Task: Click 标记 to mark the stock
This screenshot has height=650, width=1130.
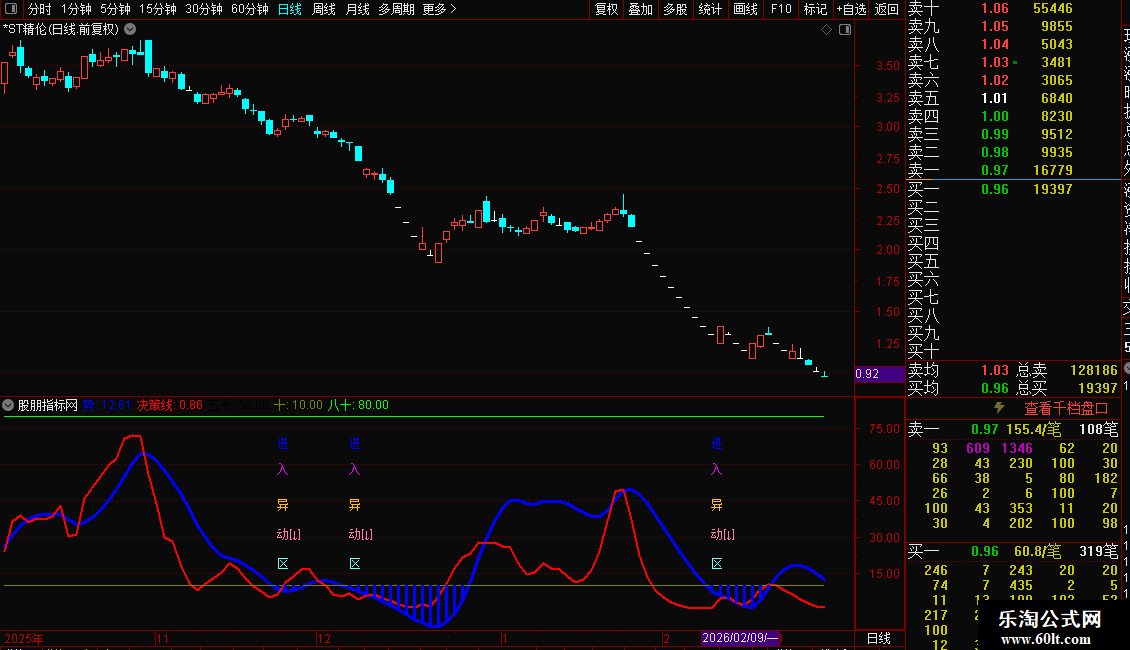Action: pyautogui.click(x=815, y=9)
